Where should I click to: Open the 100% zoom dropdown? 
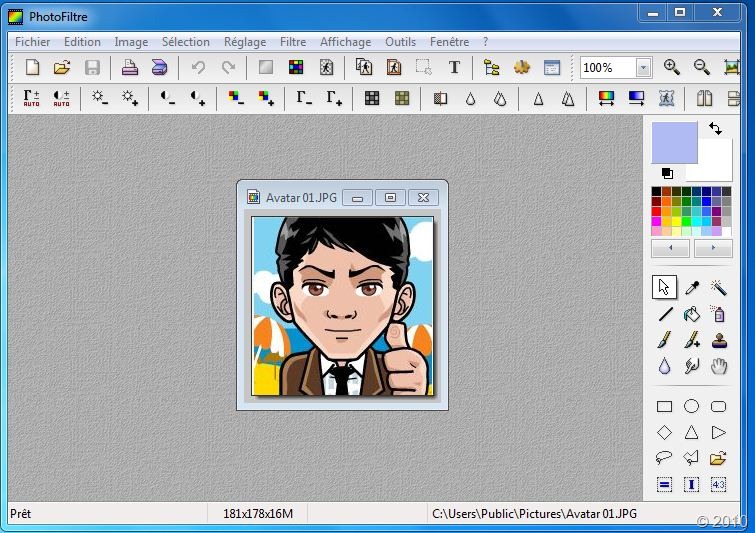643,68
